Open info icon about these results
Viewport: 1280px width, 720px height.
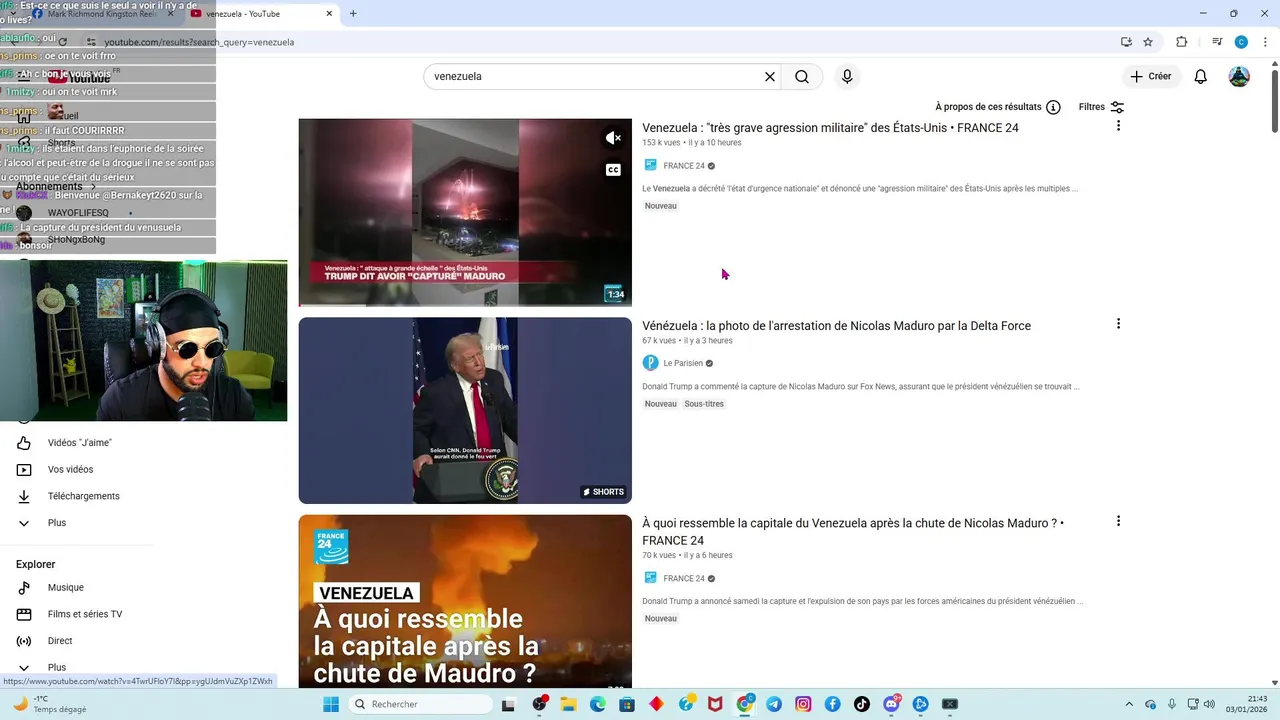coord(1053,107)
